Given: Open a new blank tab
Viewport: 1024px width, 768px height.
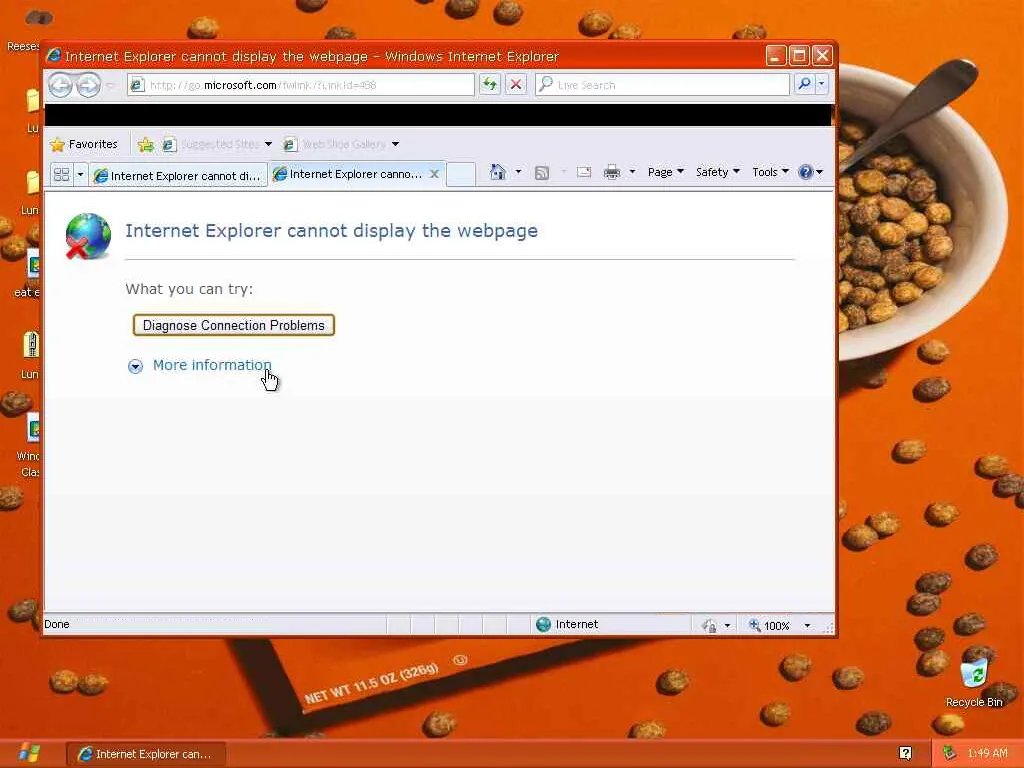Looking at the screenshot, I should [x=461, y=174].
